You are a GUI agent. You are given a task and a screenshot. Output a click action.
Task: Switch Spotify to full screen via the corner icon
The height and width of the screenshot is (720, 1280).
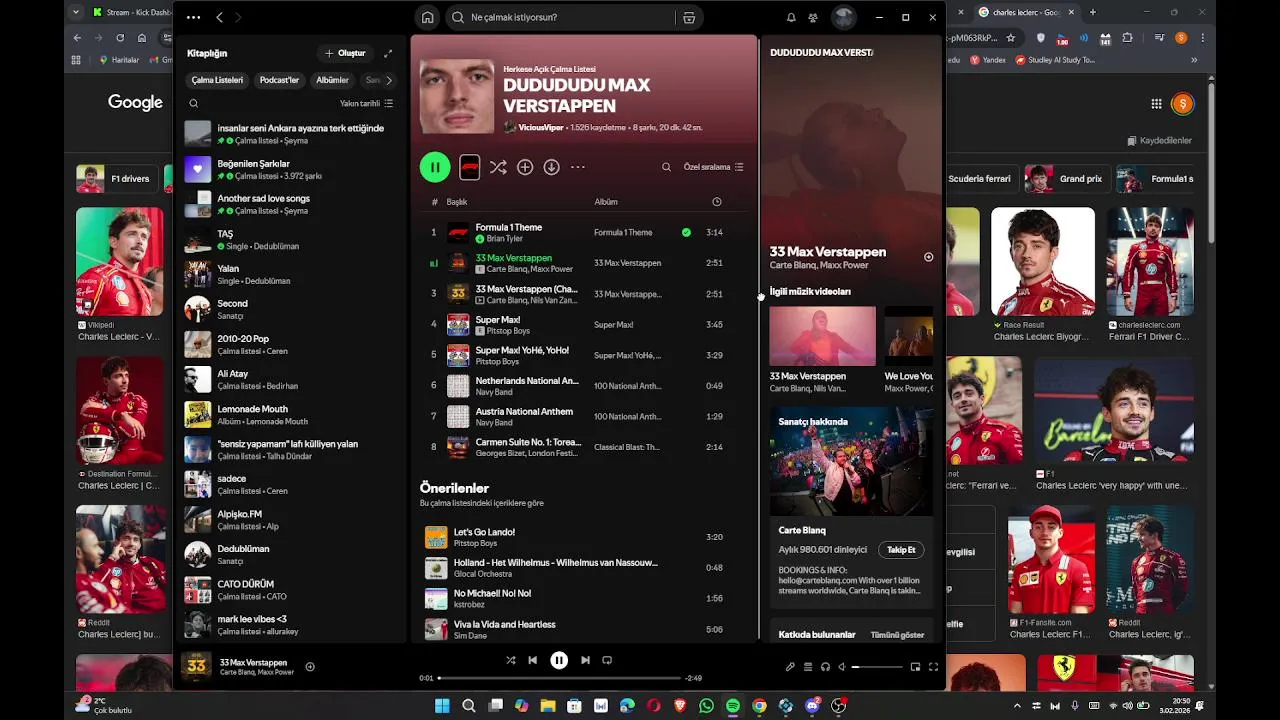click(933, 667)
